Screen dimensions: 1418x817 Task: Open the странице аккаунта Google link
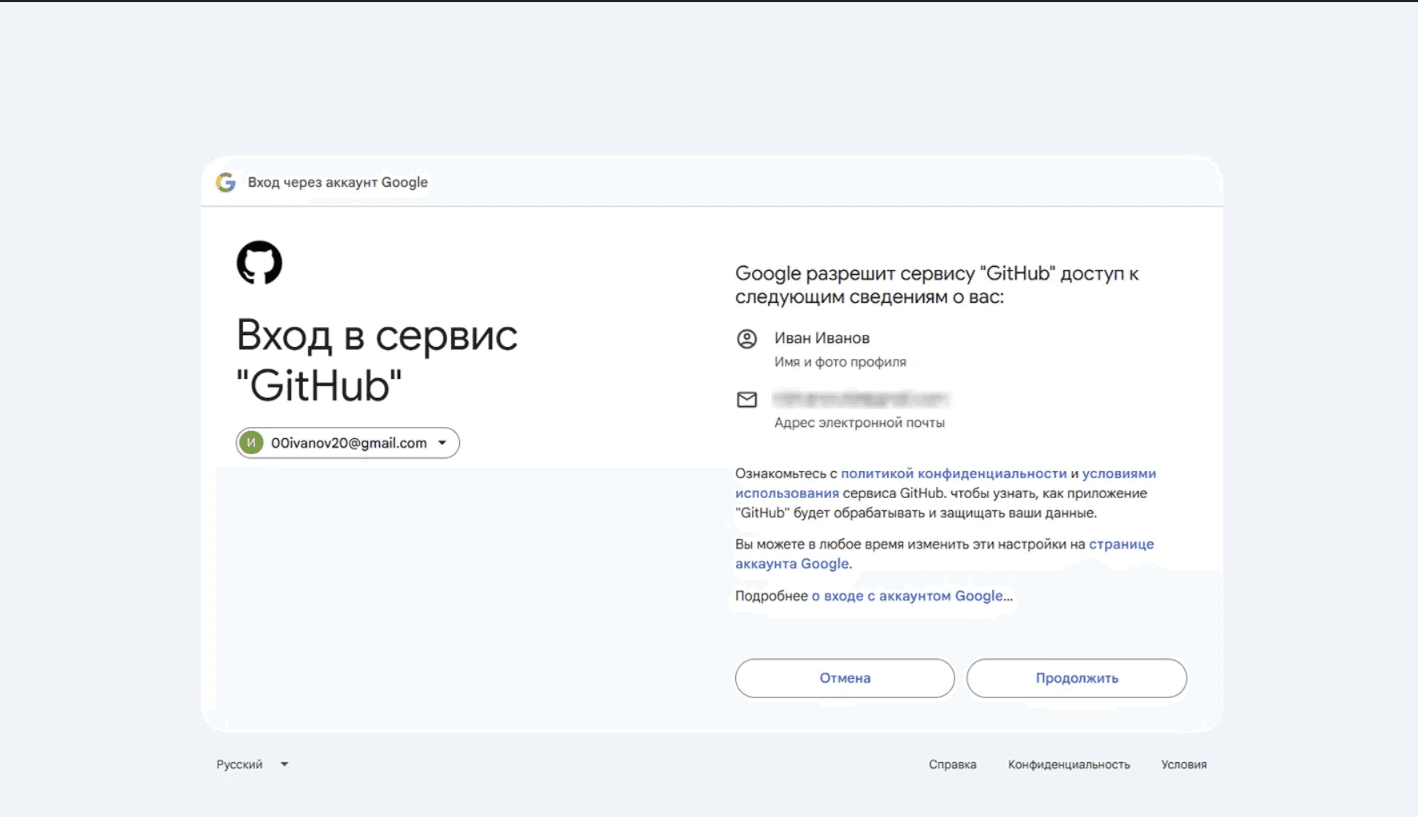(x=945, y=554)
